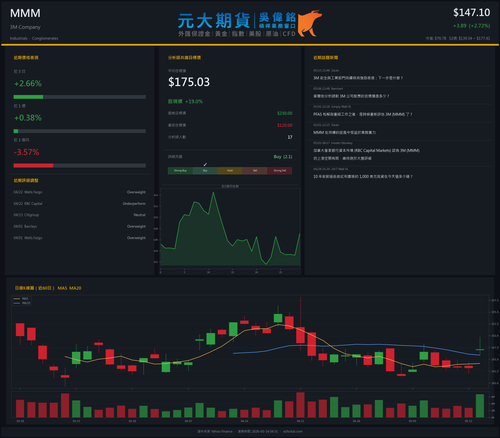Click the Neutral rating label
Image resolution: width=500 pixels, height=438 pixels.
(x=139, y=215)
